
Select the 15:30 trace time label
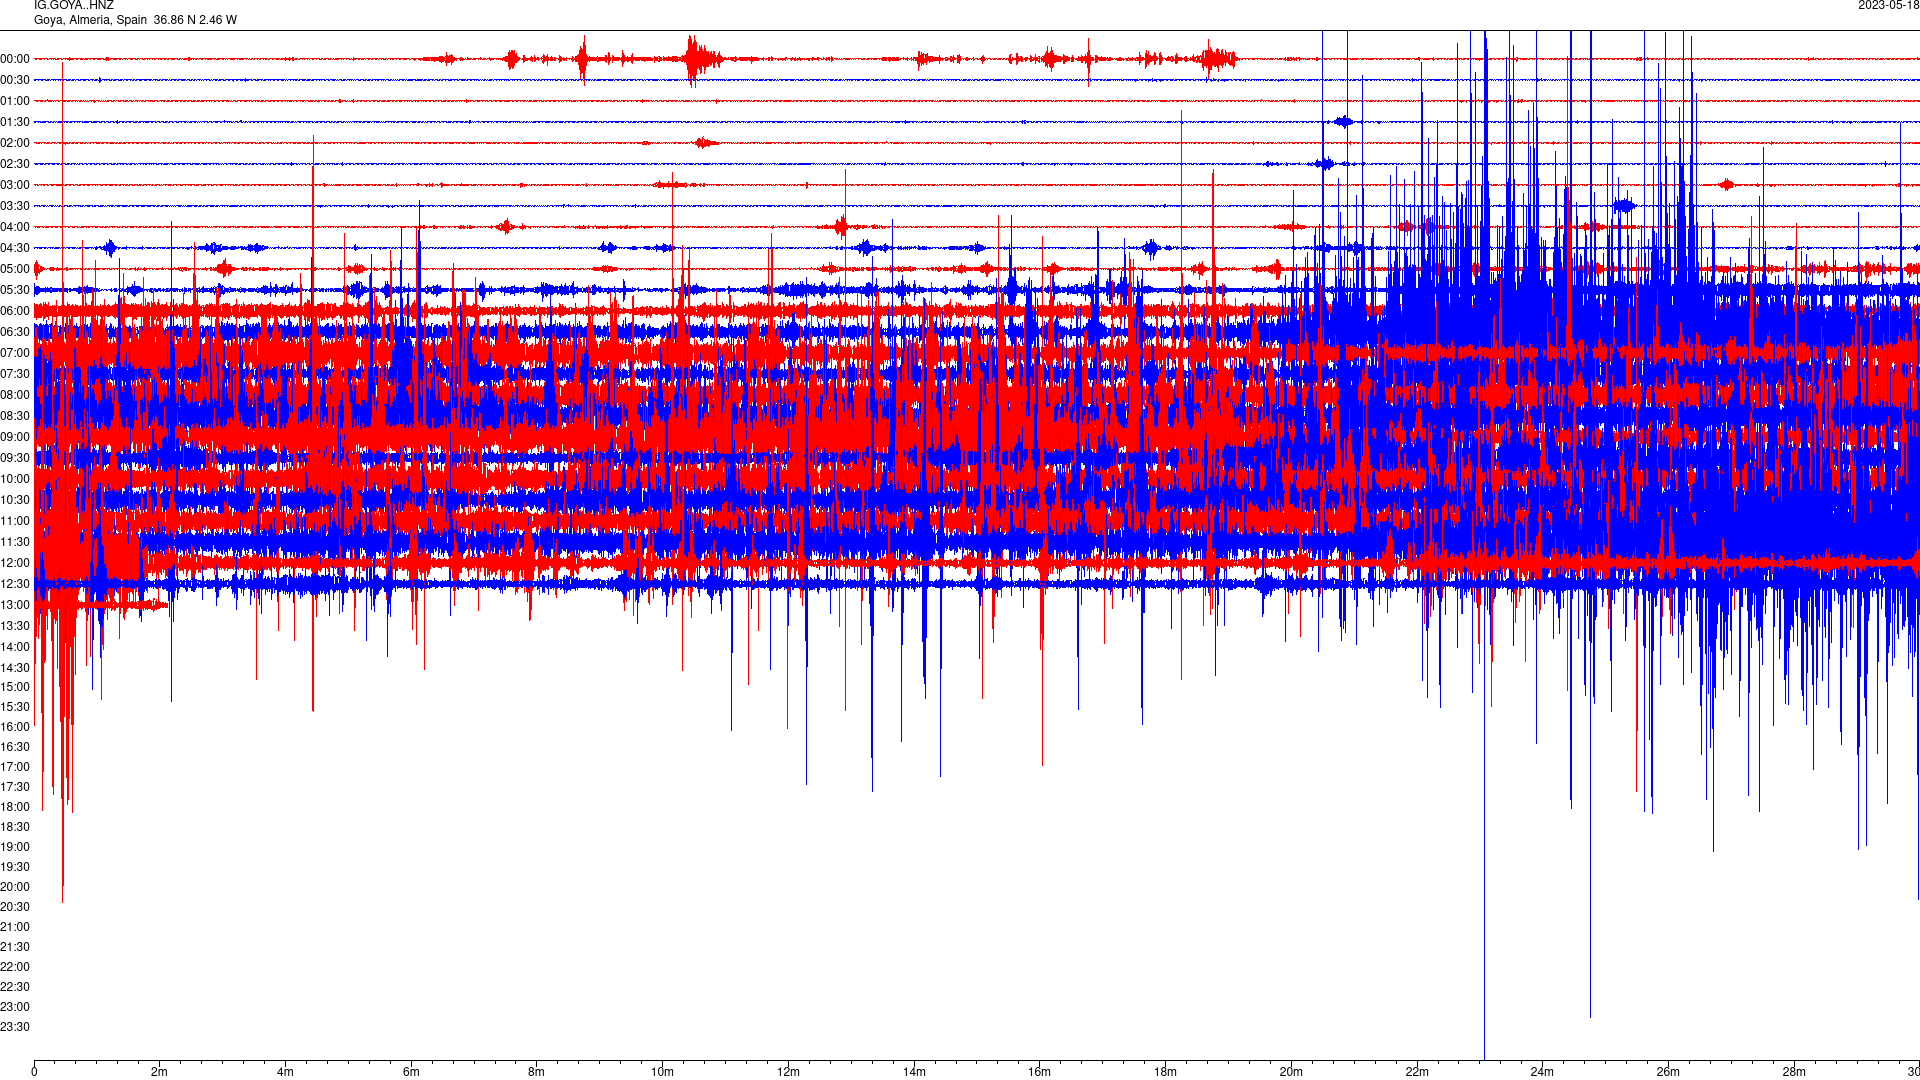pos(15,707)
